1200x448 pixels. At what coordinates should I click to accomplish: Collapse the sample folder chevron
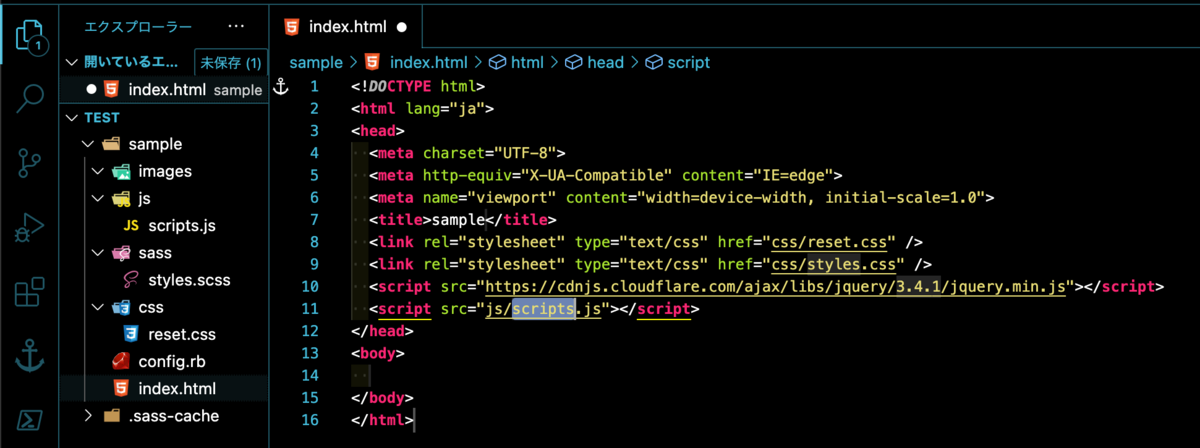pyautogui.click(x=88, y=144)
